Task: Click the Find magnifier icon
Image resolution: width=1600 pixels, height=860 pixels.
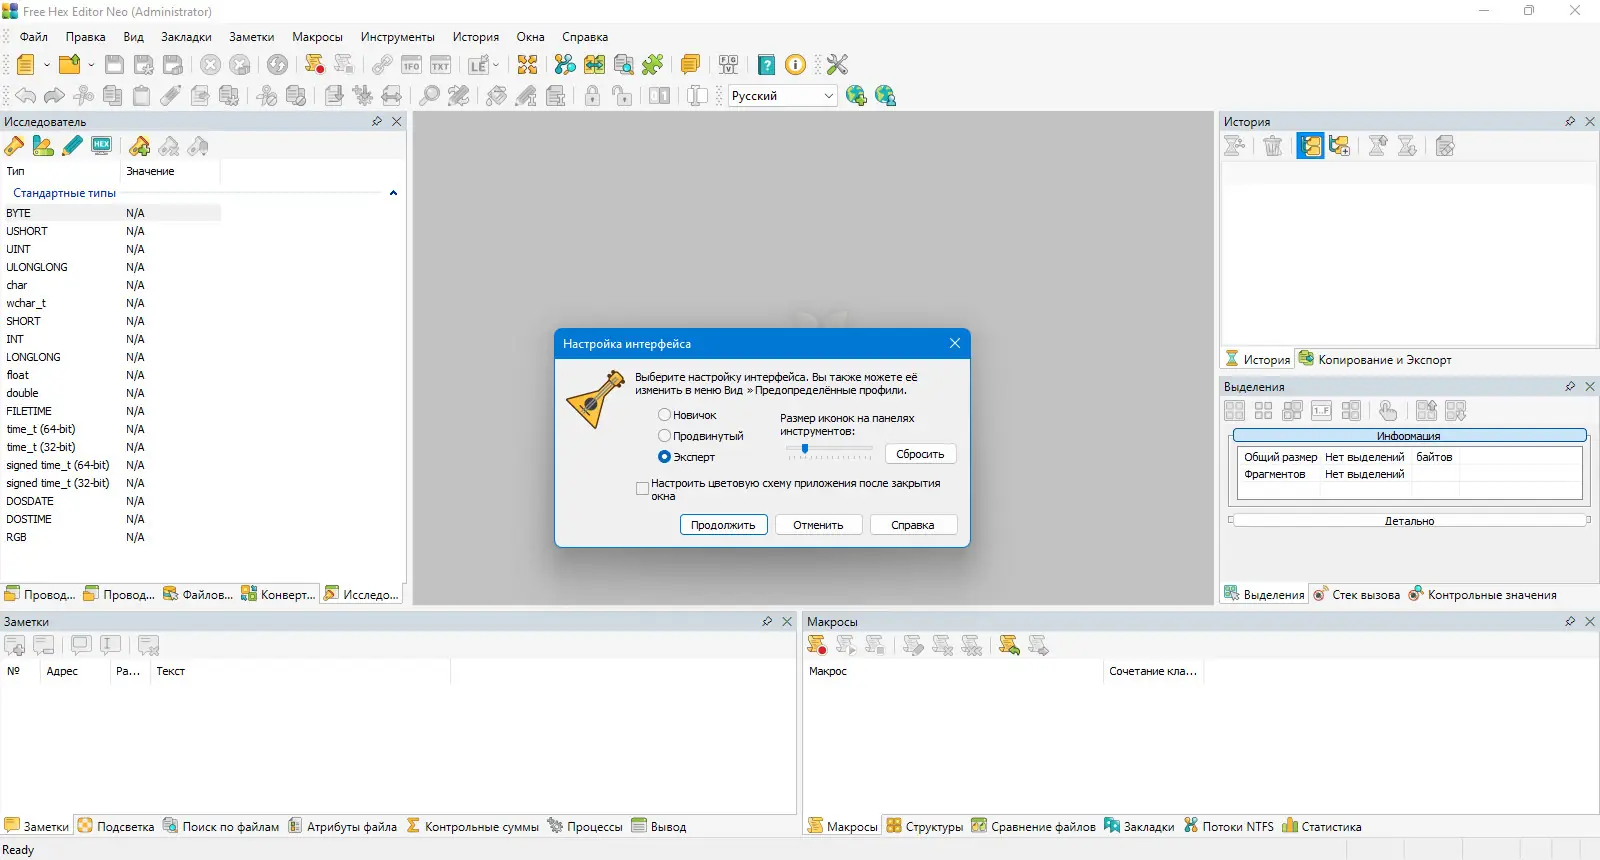Action: click(x=429, y=95)
